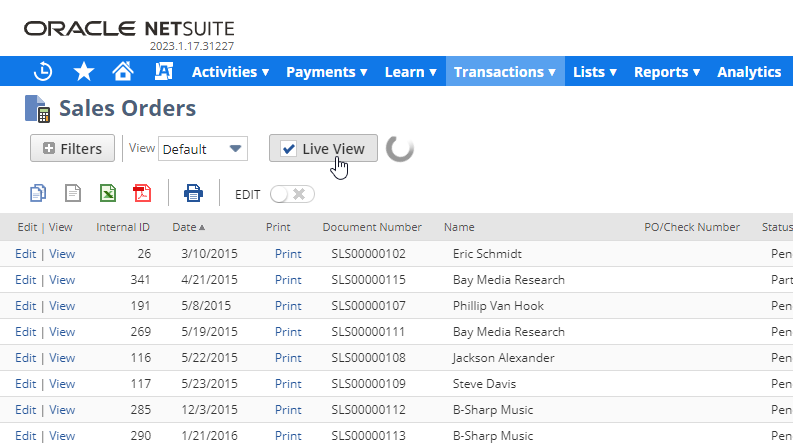View the Jackson Alexander order
This screenshot has height=446, width=793.
point(62,358)
